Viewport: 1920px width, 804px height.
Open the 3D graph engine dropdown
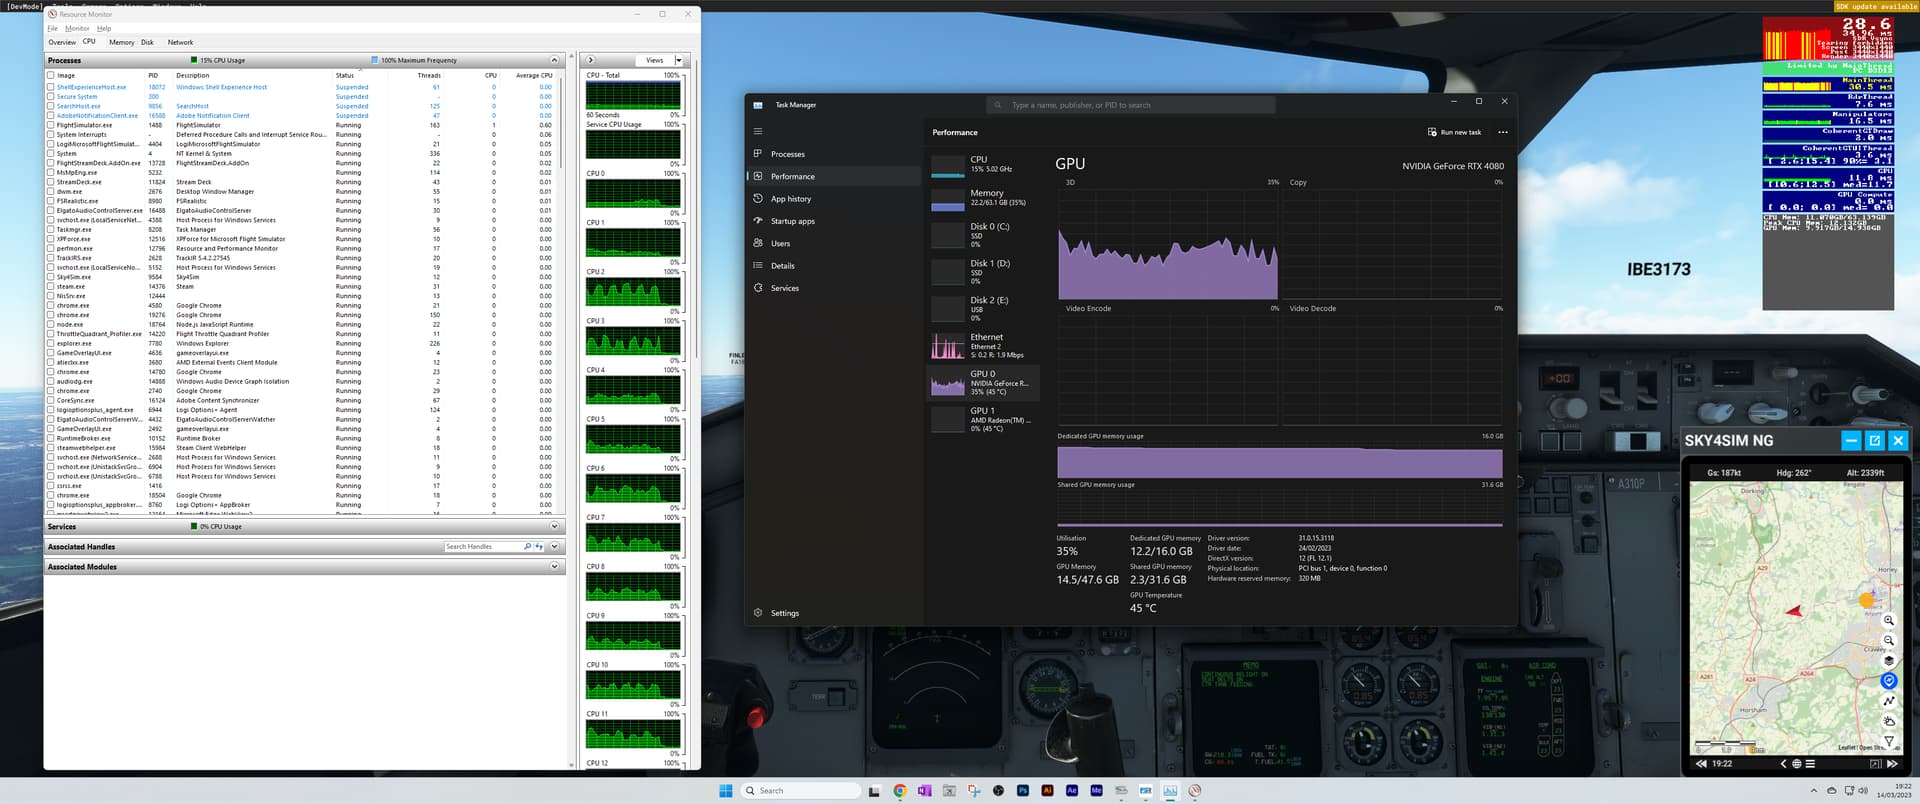[1071, 182]
